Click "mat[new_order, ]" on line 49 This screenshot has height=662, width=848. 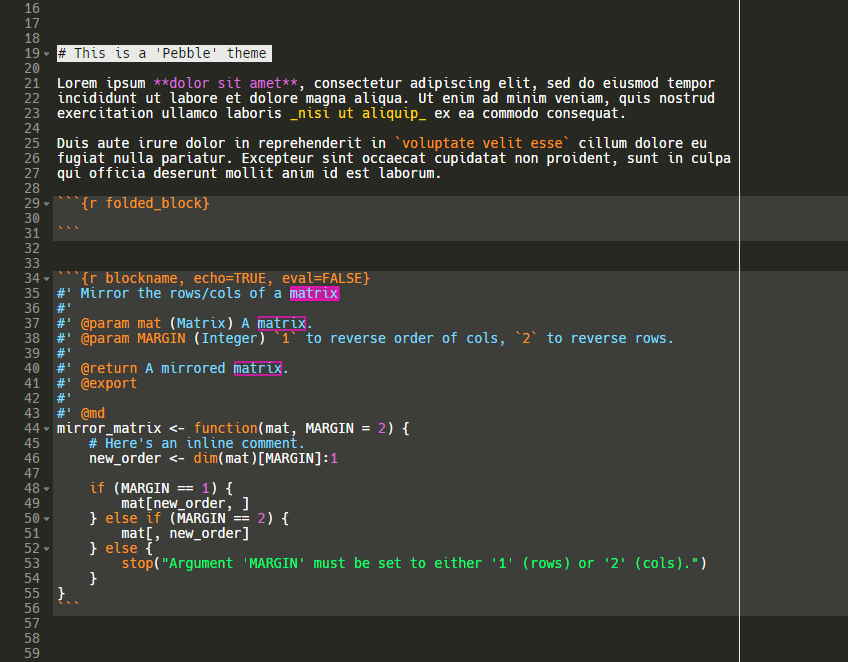tap(186, 503)
